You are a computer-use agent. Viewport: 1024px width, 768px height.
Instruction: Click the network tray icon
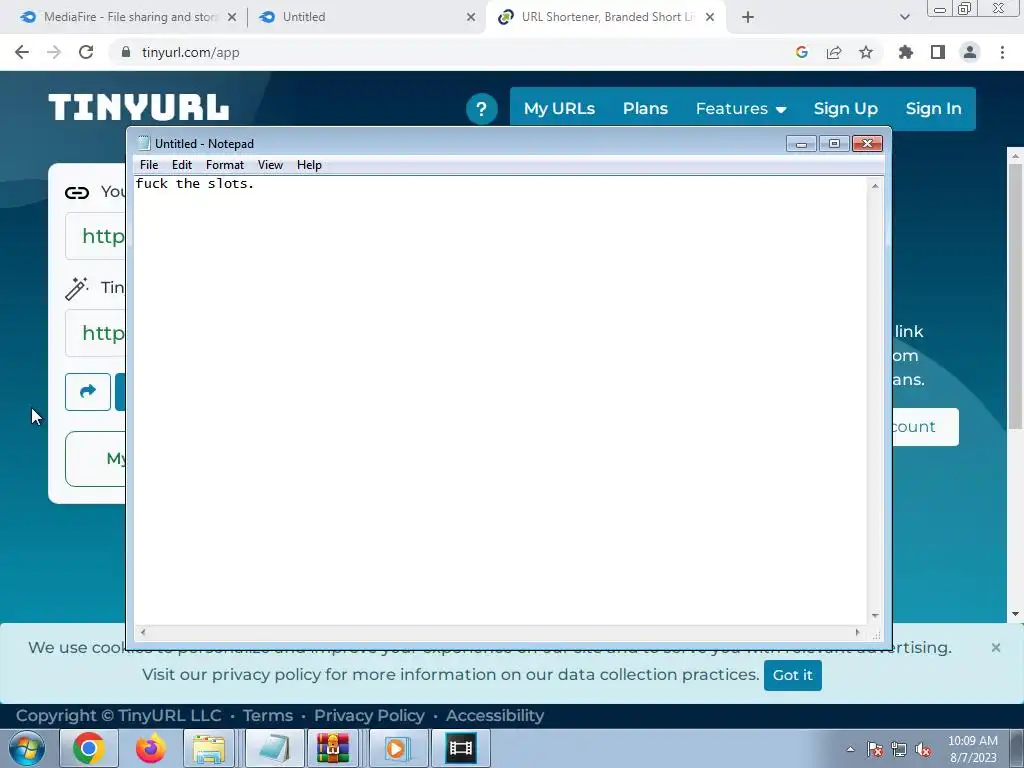899,749
